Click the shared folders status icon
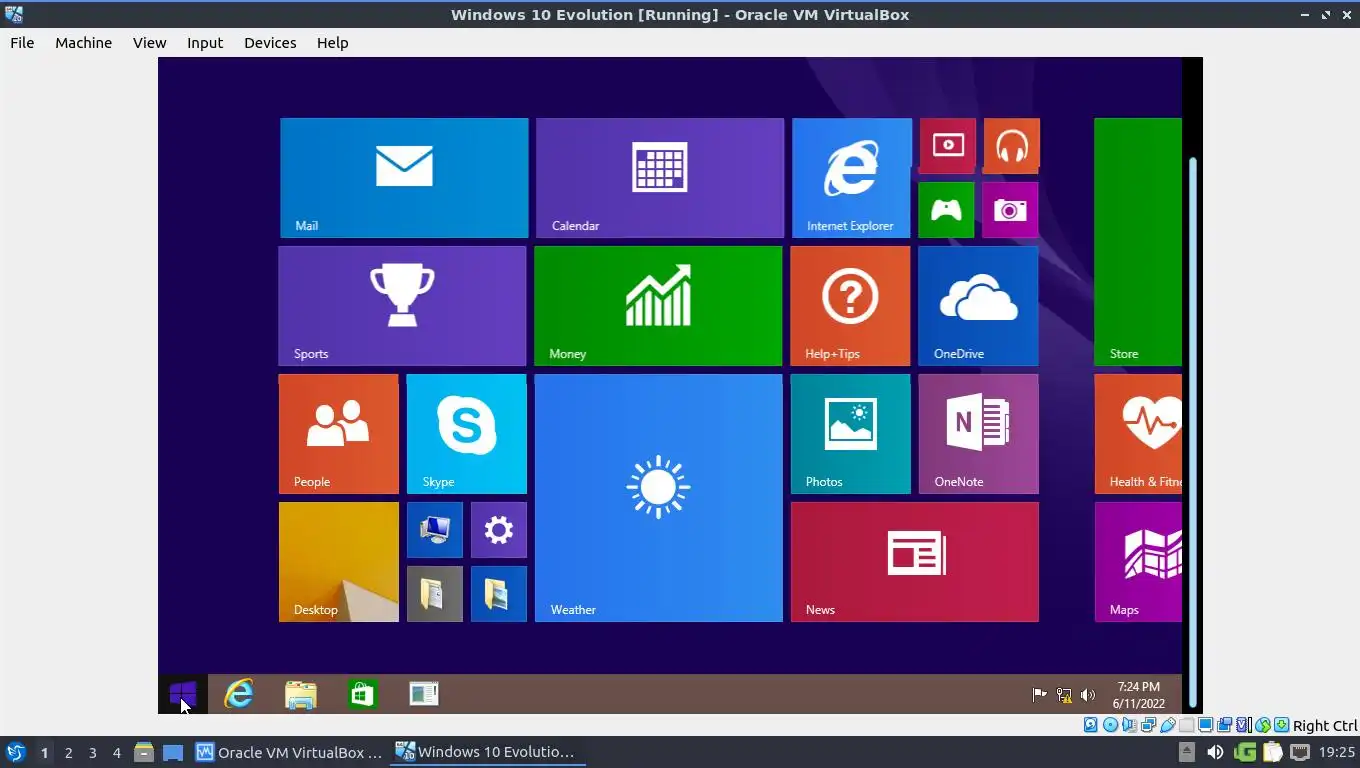1360x768 pixels. click(1186, 725)
